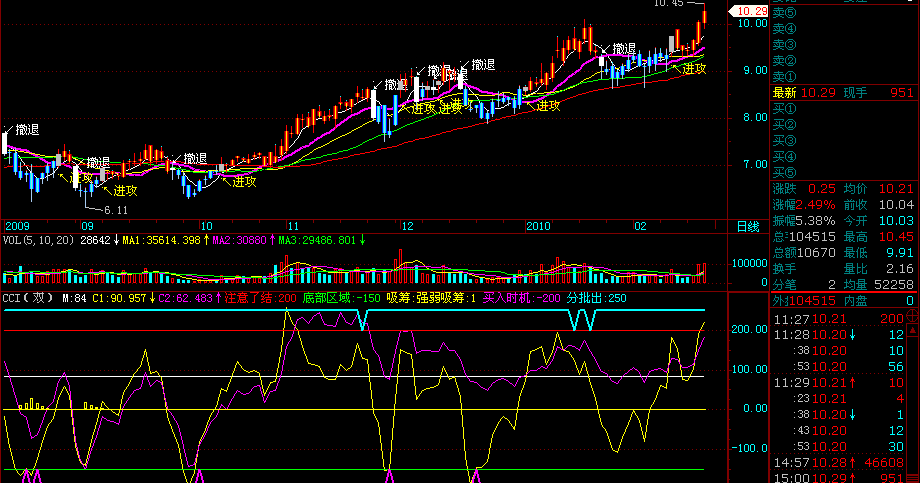Viewport: 920px width, 483px height.
Task: Click the scroll icon at tick list bottom
Action: coord(913,479)
